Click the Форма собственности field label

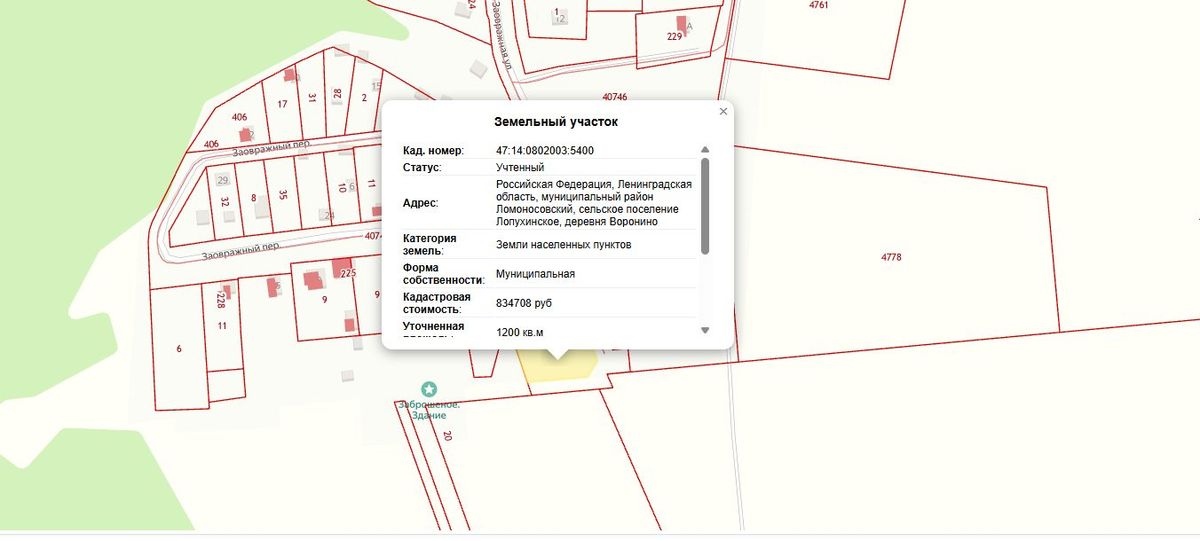click(x=446, y=274)
